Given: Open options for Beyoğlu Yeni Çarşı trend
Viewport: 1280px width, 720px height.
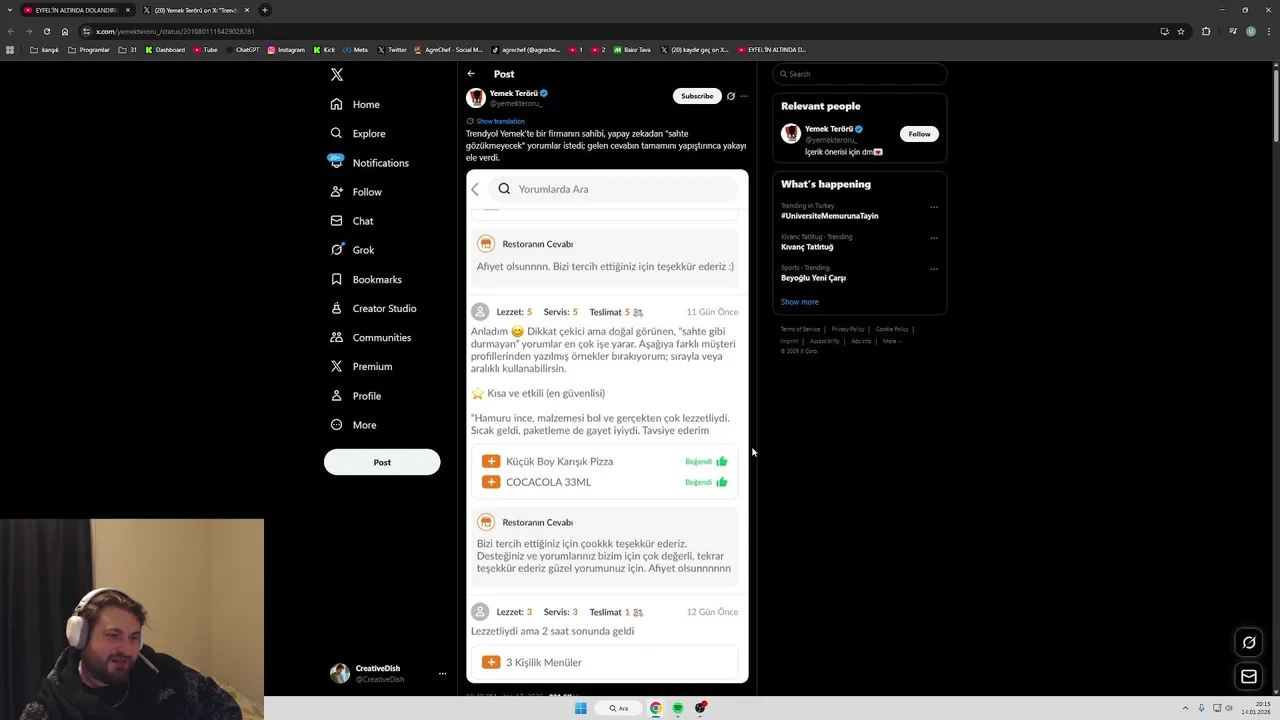Looking at the screenshot, I should click(934, 269).
